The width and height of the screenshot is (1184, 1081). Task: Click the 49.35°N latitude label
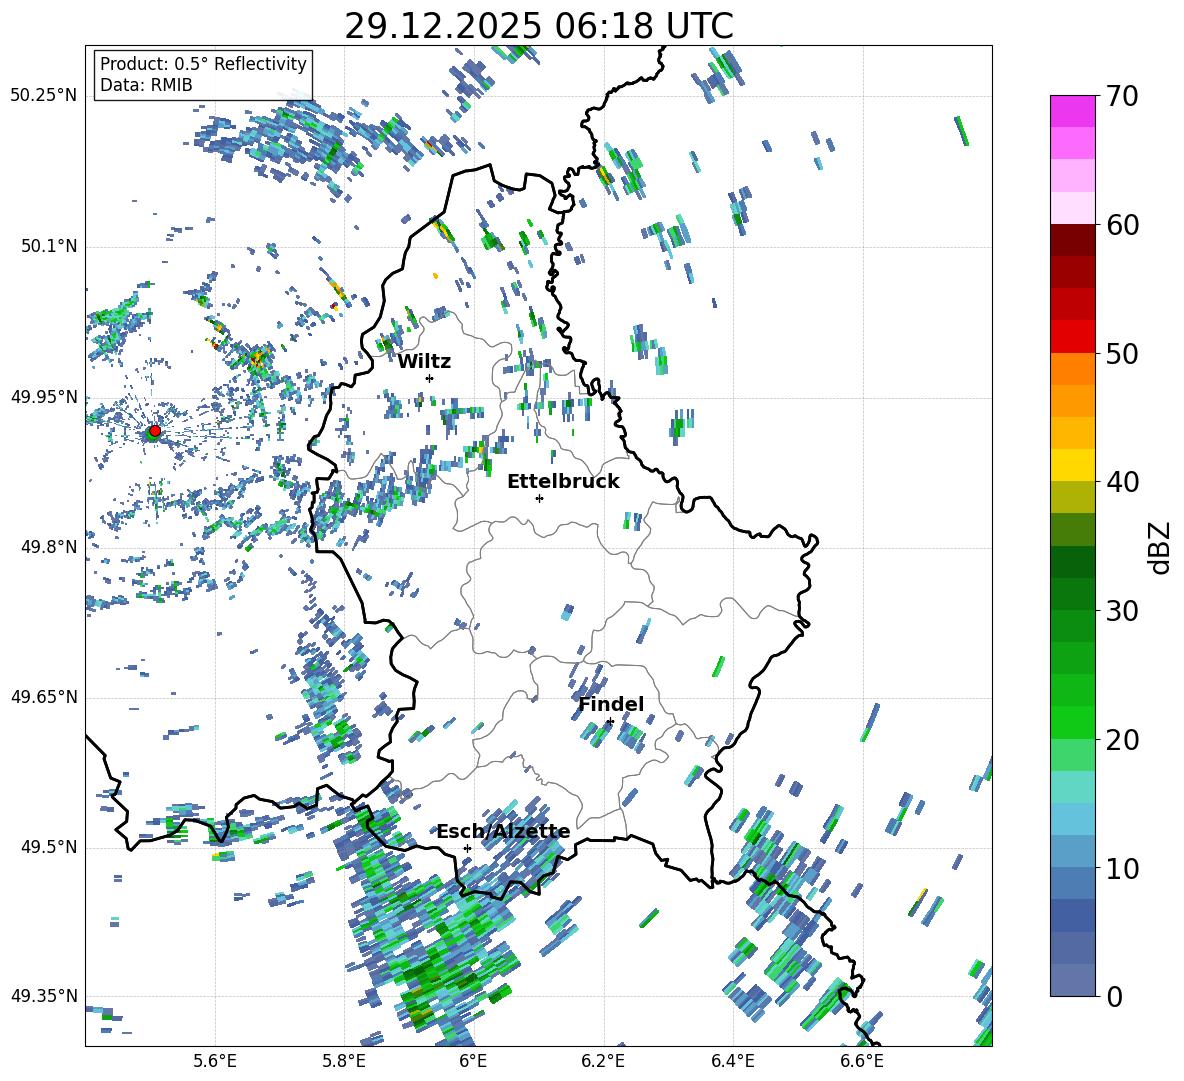point(44,996)
